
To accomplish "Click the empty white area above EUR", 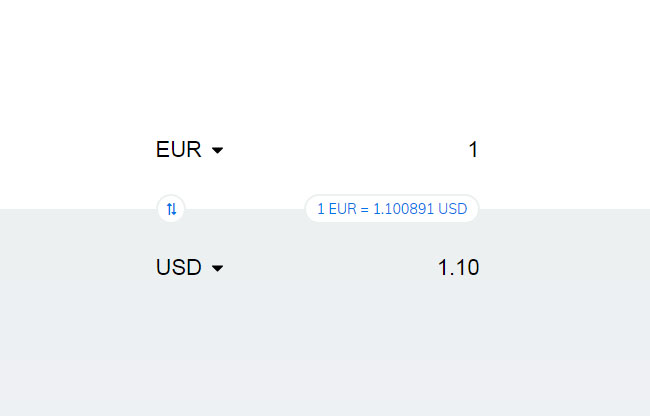I will pyautogui.click(x=325, y=60).
